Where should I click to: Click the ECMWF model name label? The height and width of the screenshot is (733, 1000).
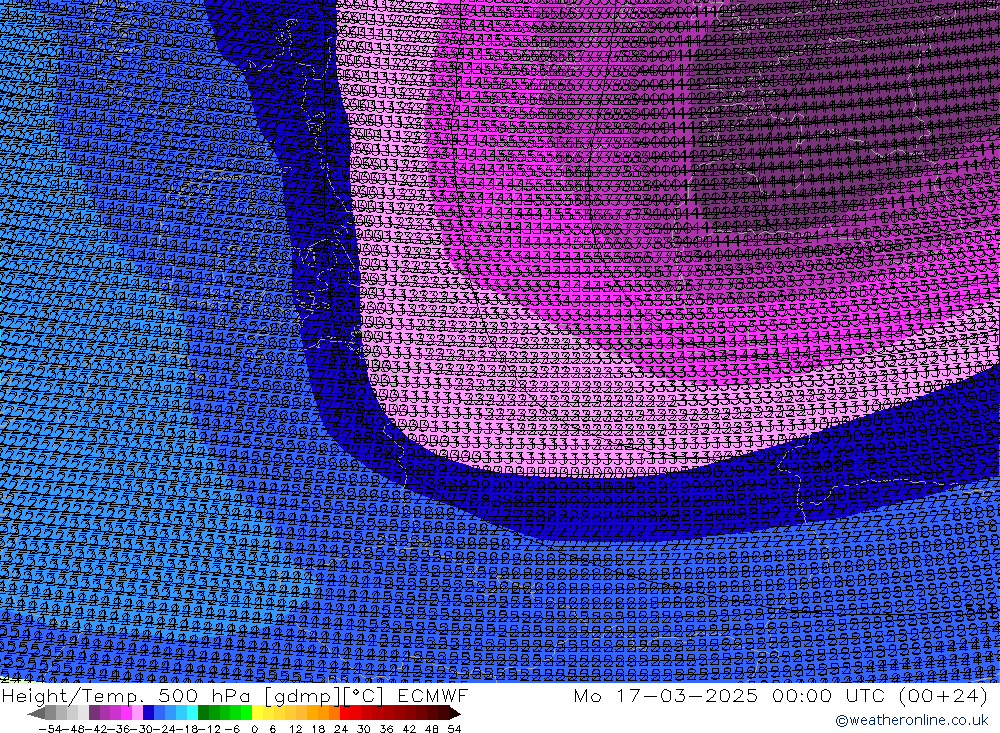pyautogui.click(x=433, y=695)
